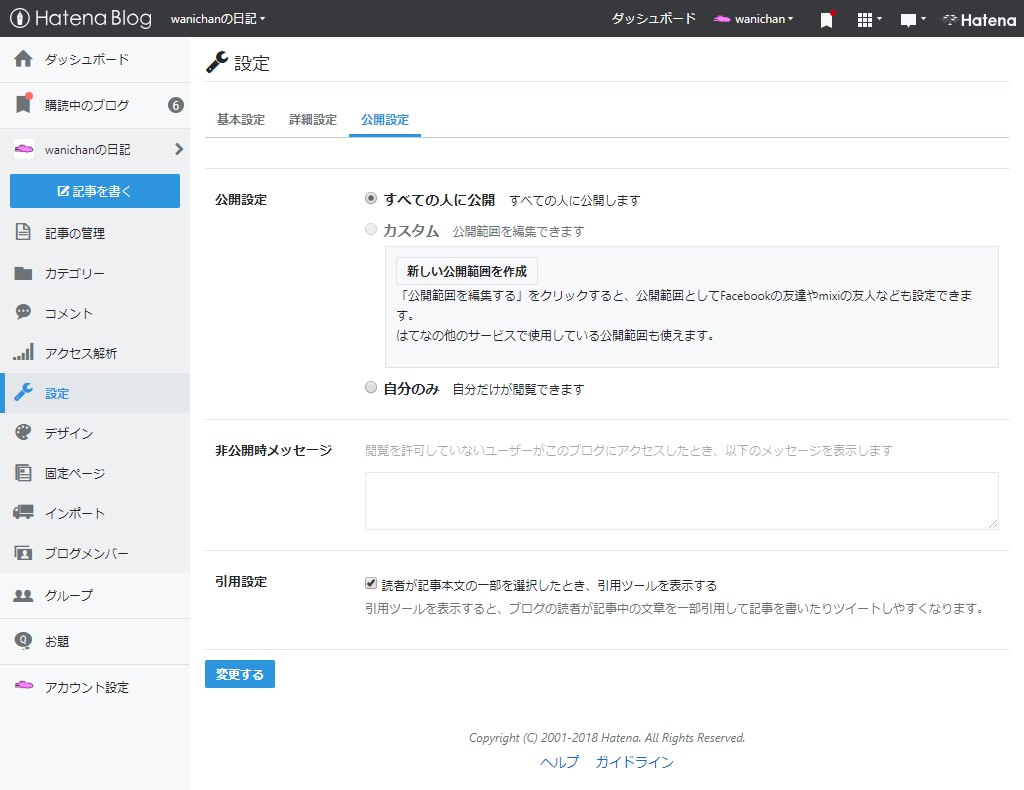Viewport: 1024px width, 790px height.
Task: Click the 新しい公開範囲を作成 button
Action: [467, 271]
